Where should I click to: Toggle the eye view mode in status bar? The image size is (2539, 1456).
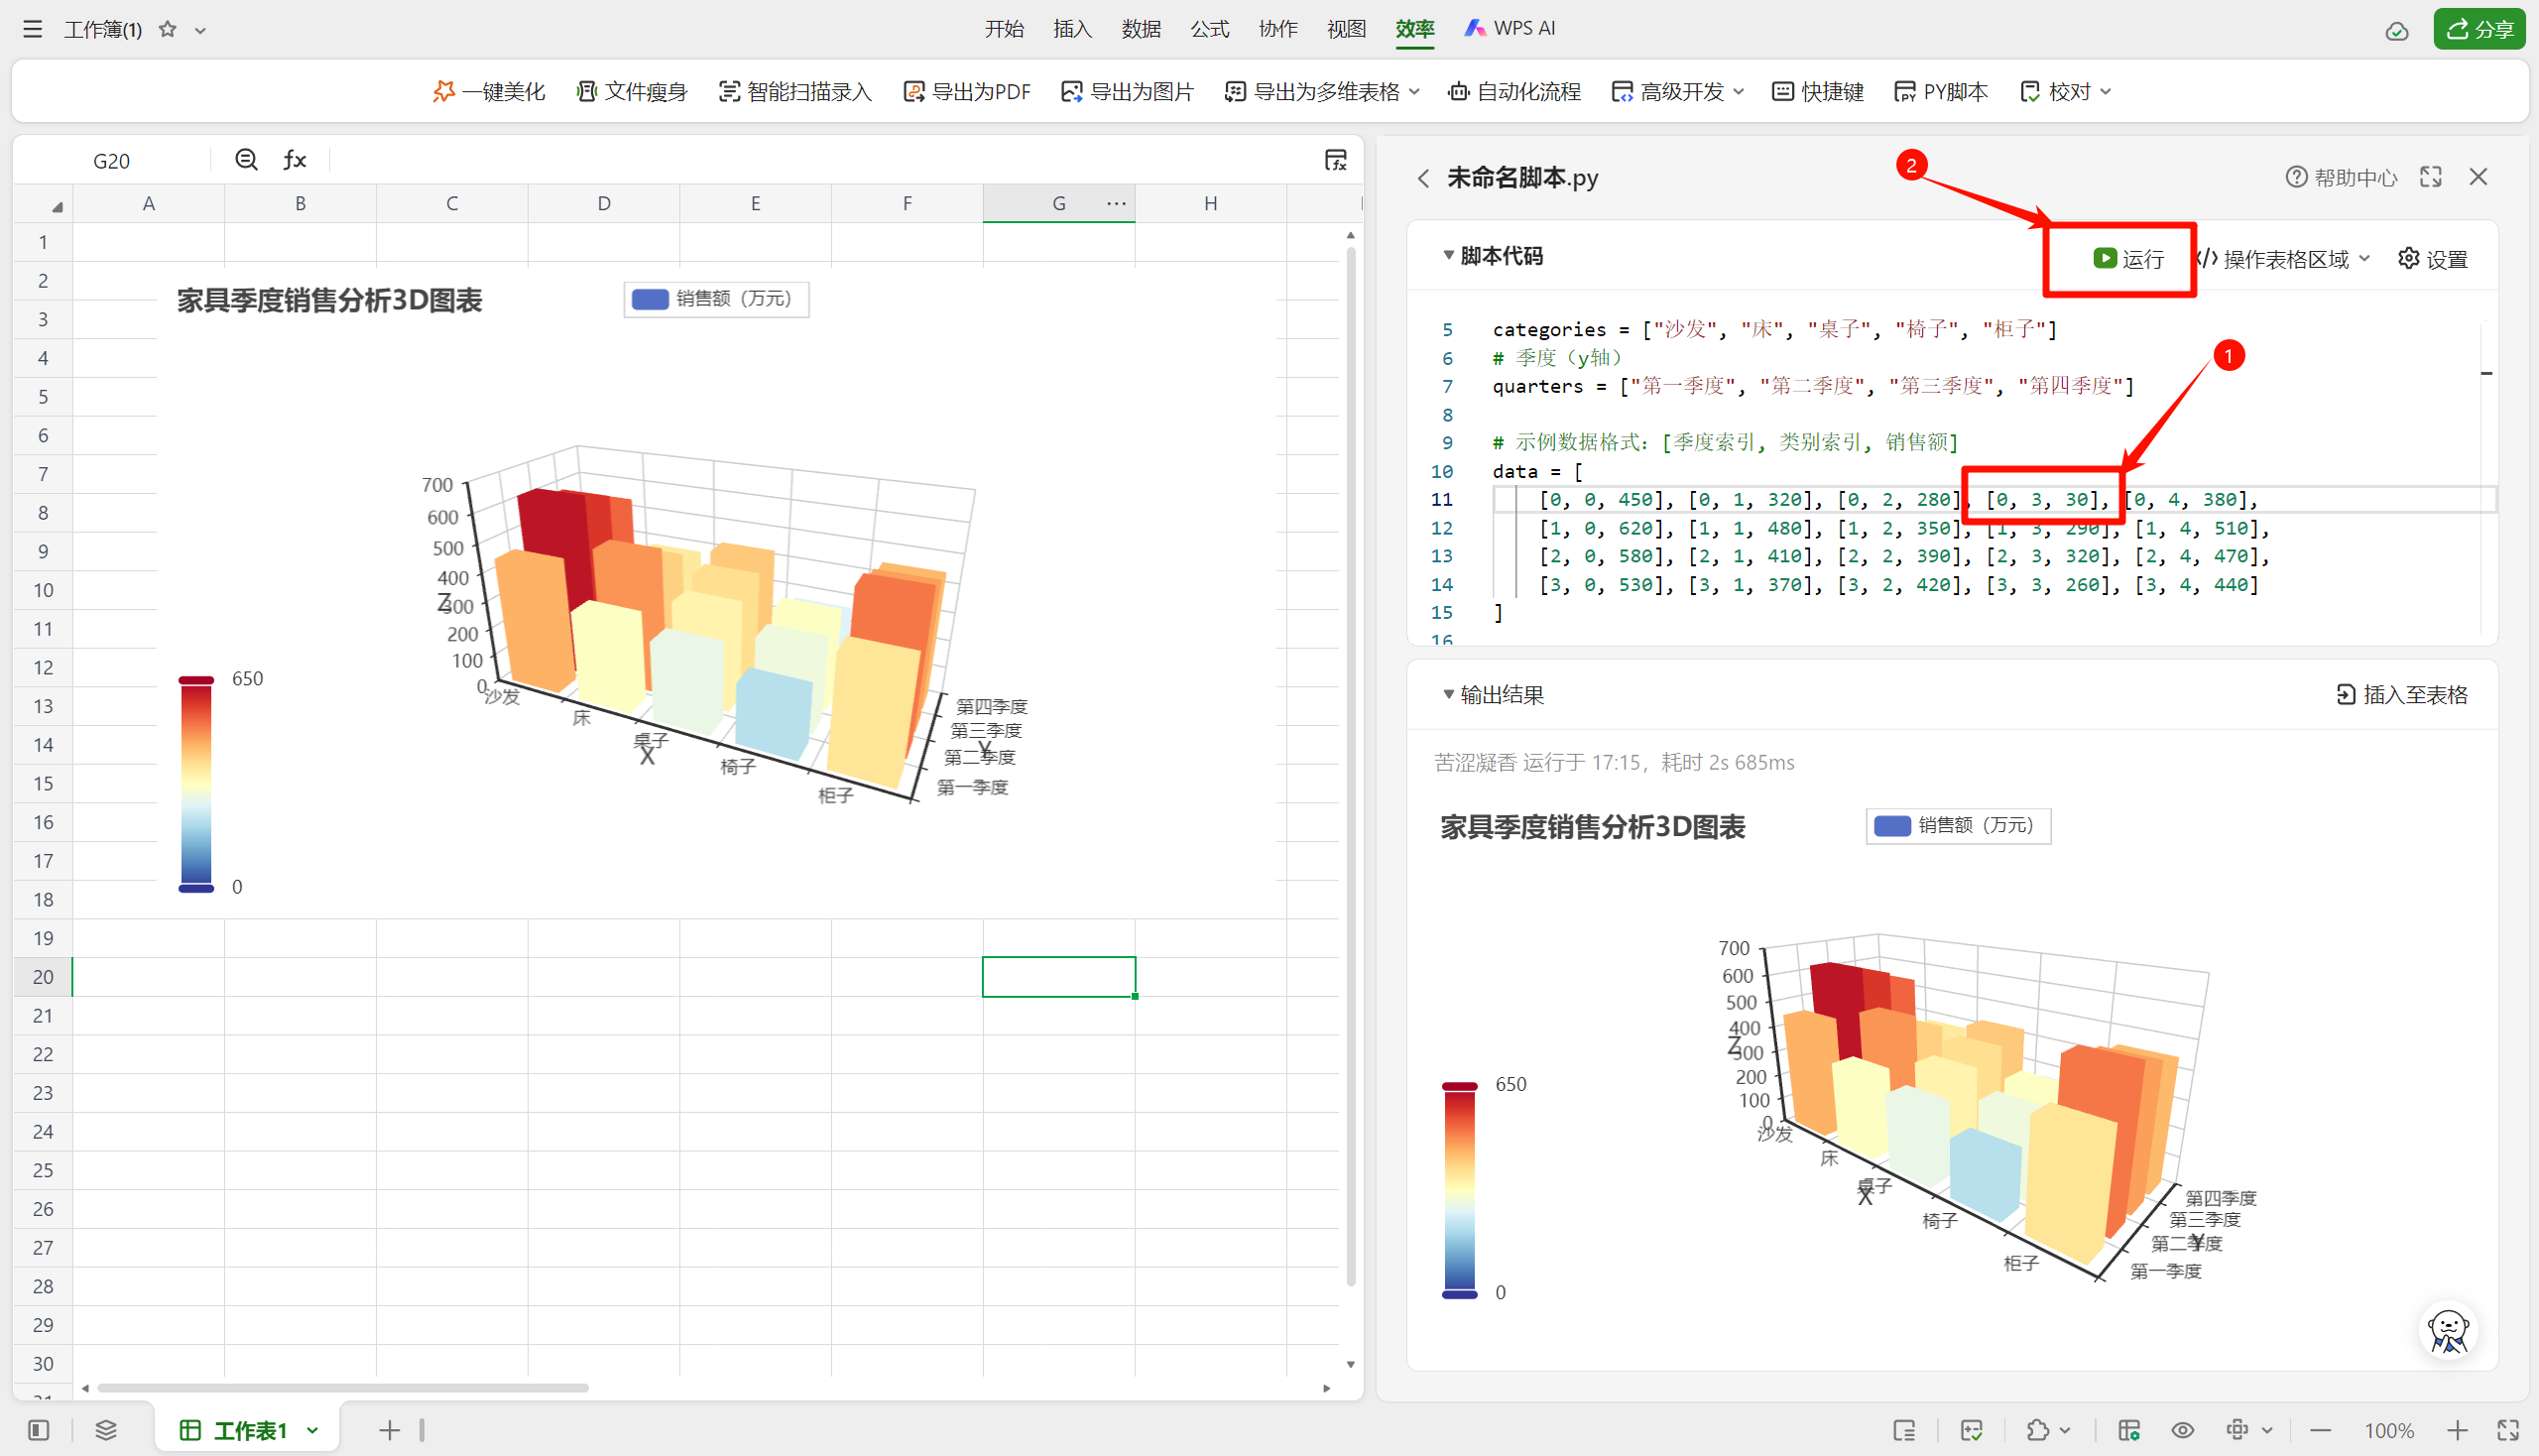click(x=2182, y=1430)
